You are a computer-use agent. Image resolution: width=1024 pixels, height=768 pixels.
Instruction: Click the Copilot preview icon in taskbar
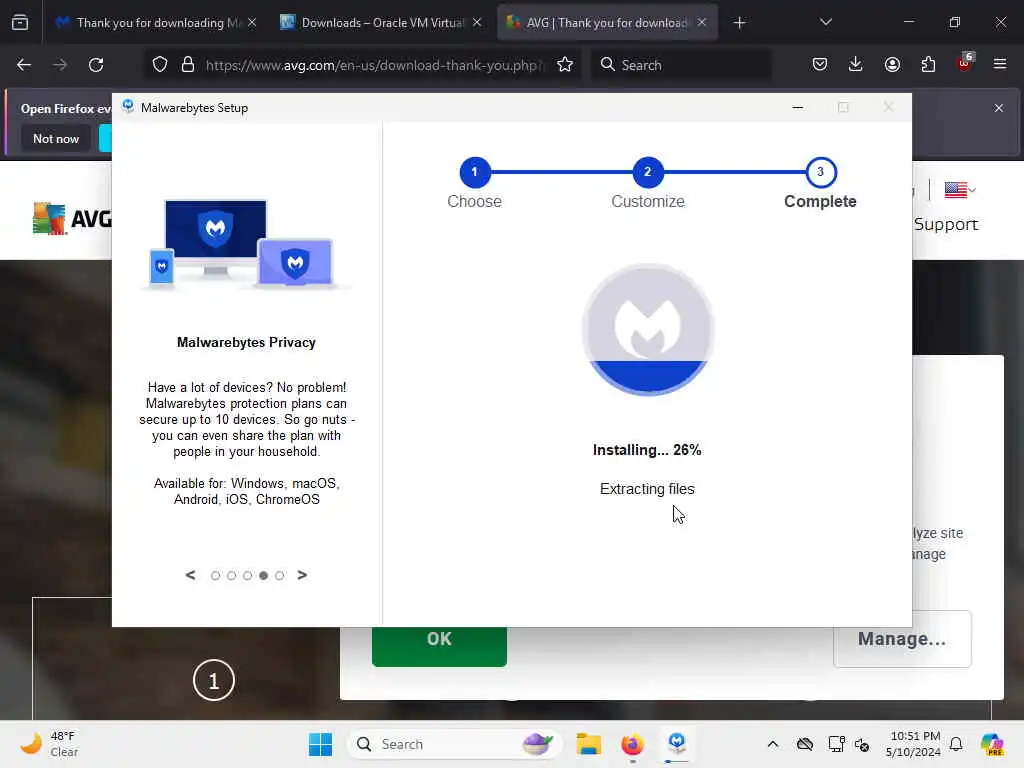992,744
